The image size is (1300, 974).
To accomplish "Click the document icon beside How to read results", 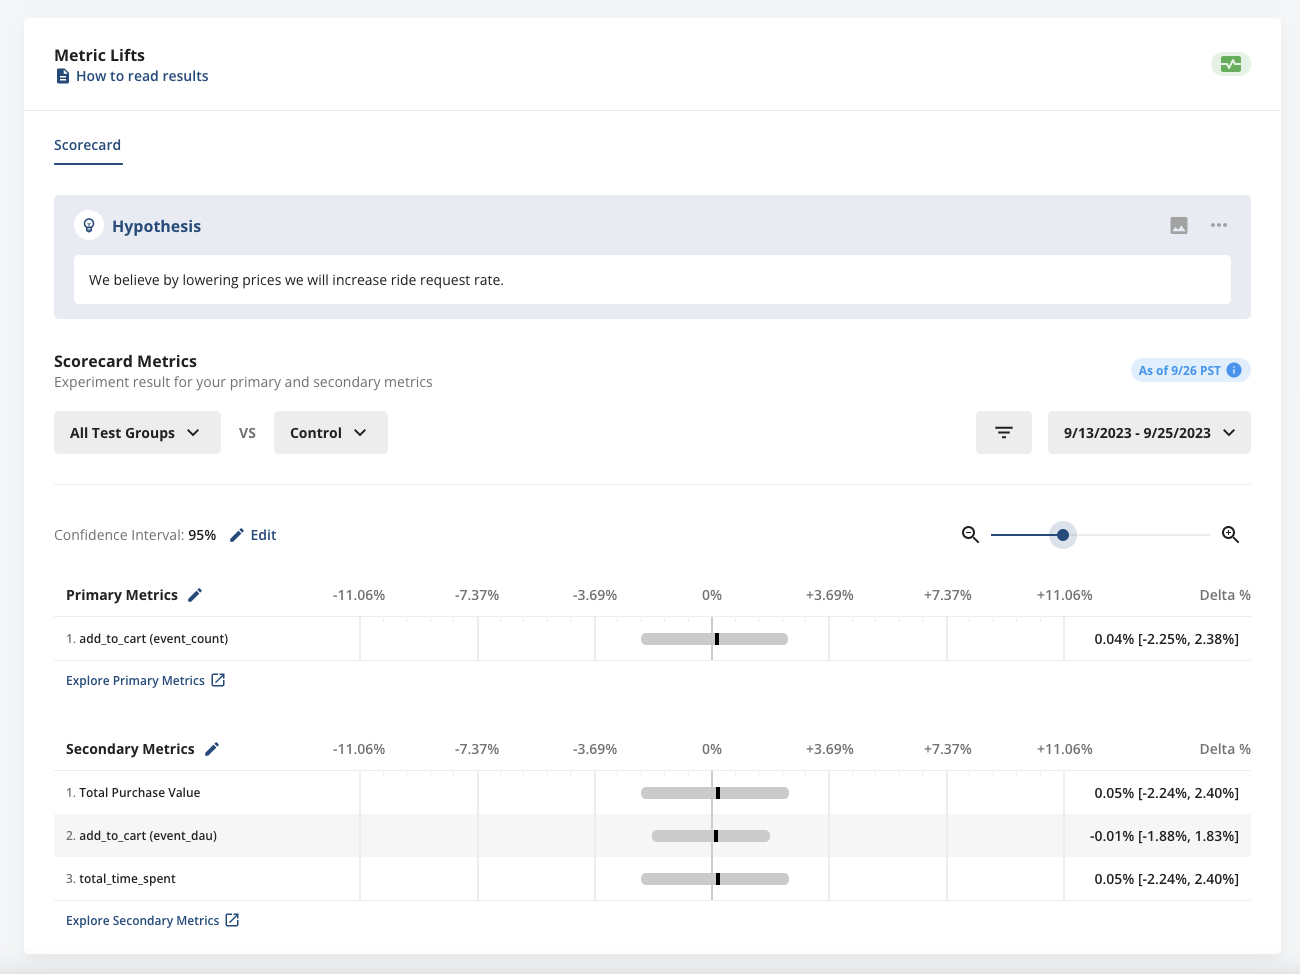I will pos(62,75).
